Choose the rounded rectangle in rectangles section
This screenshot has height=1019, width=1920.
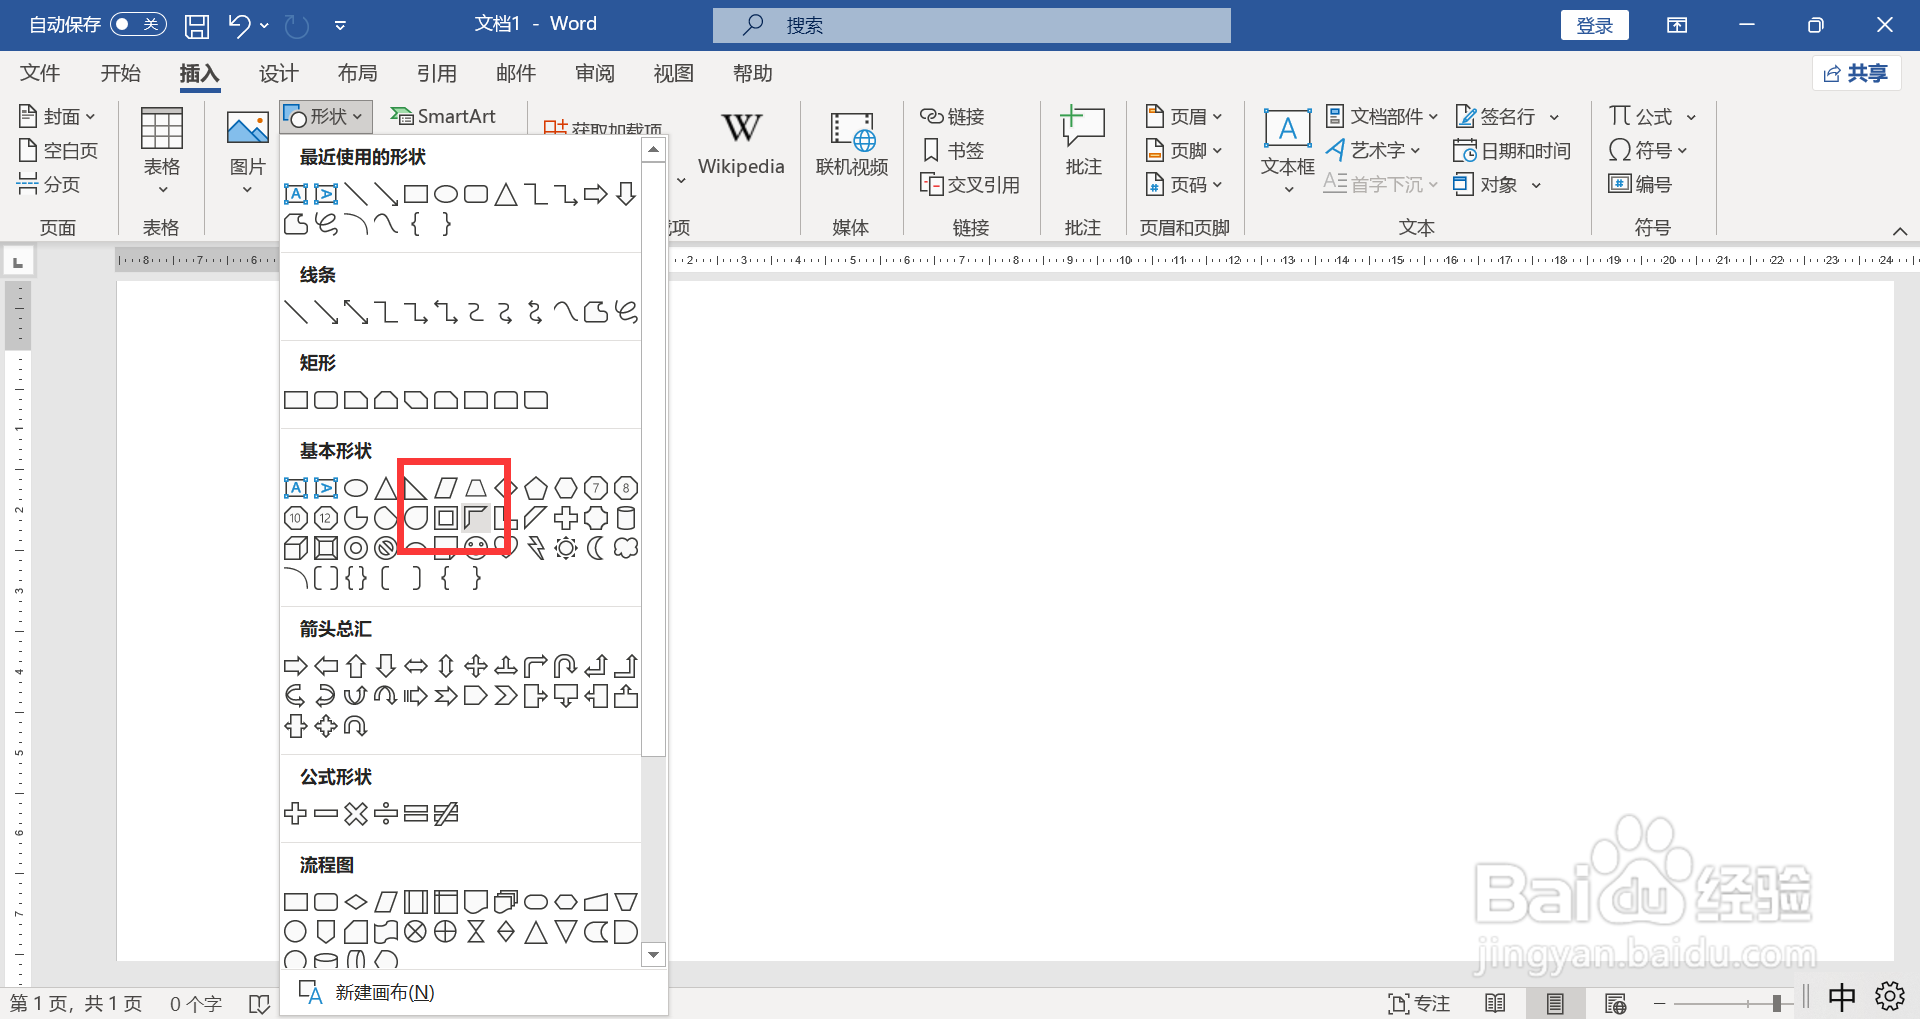(x=326, y=400)
